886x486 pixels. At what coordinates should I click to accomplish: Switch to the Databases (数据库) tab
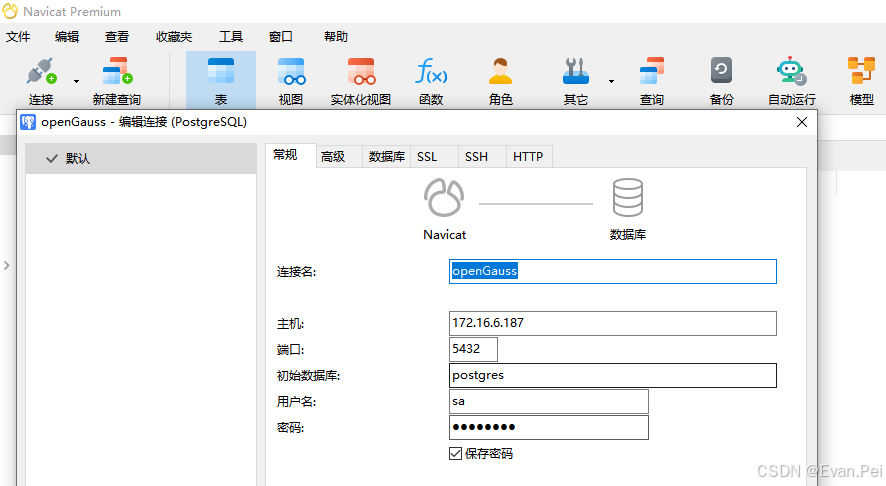(386, 157)
